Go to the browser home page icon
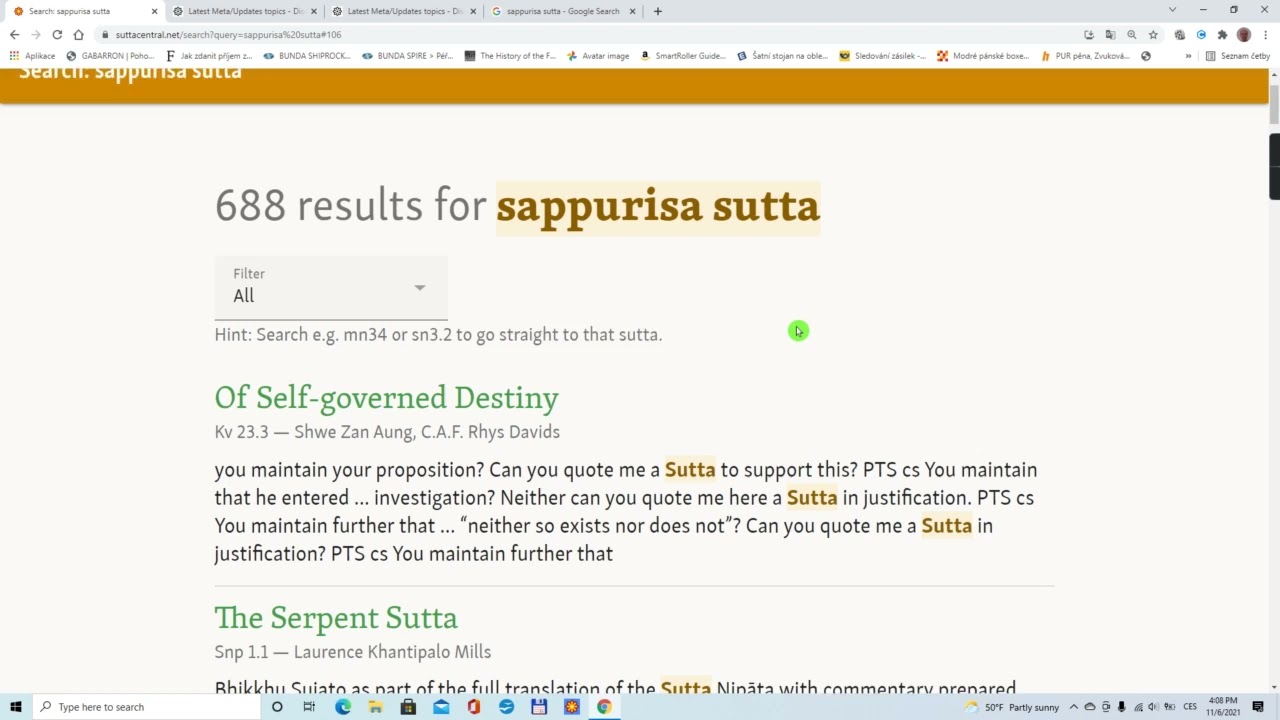The width and height of the screenshot is (1280, 720). click(x=79, y=35)
